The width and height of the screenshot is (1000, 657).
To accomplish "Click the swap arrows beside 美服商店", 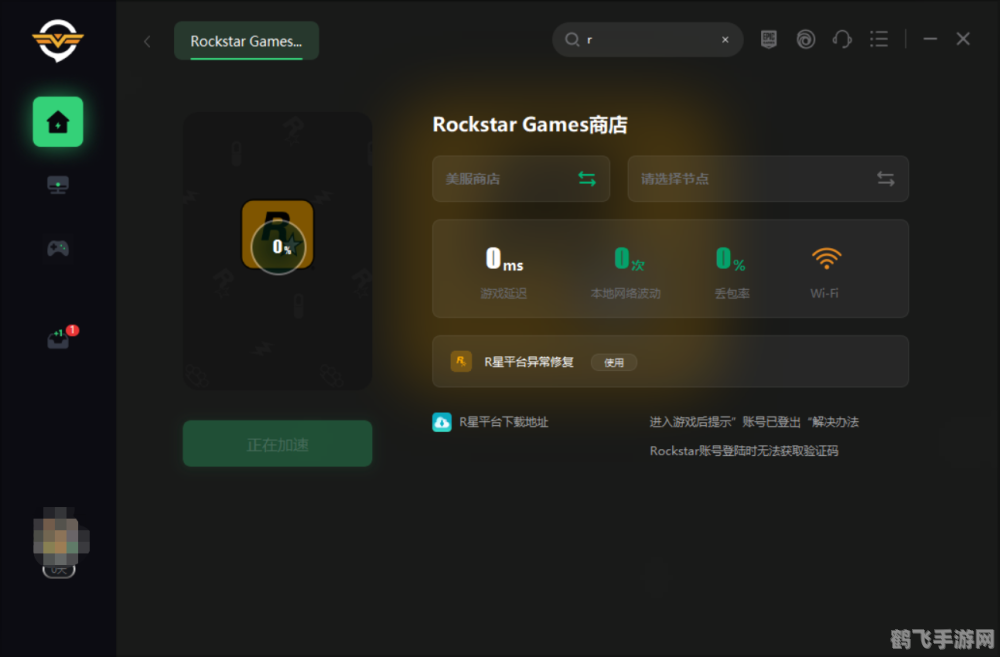I will pyautogui.click(x=588, y=178).
